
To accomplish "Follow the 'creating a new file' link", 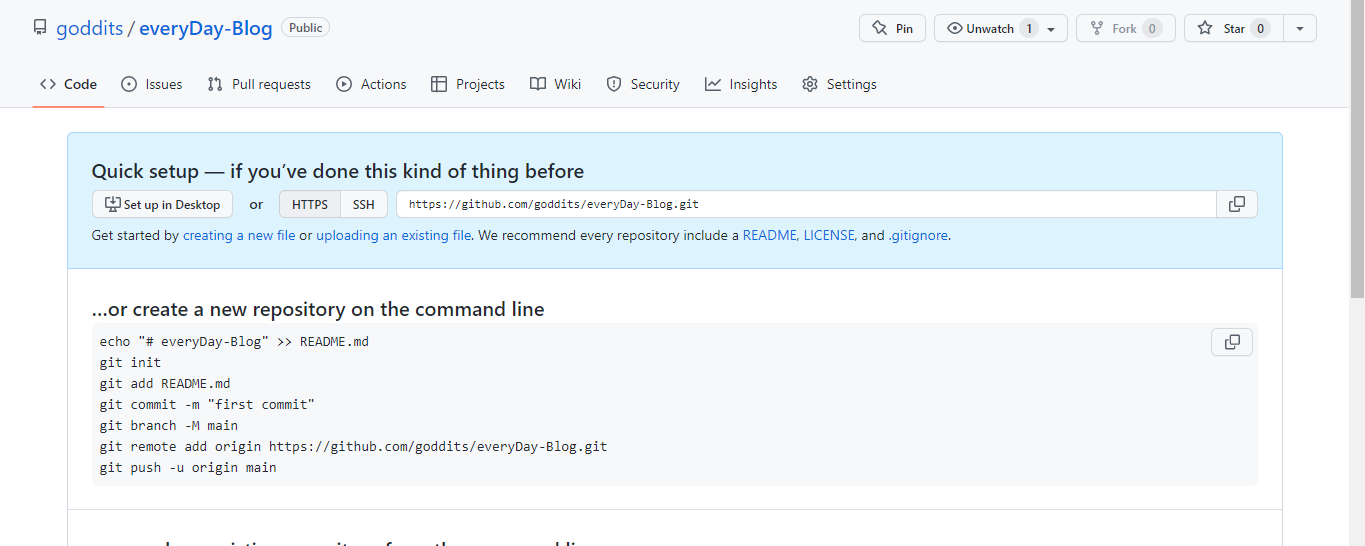I will pyautogui.click(x=239, y=236).
